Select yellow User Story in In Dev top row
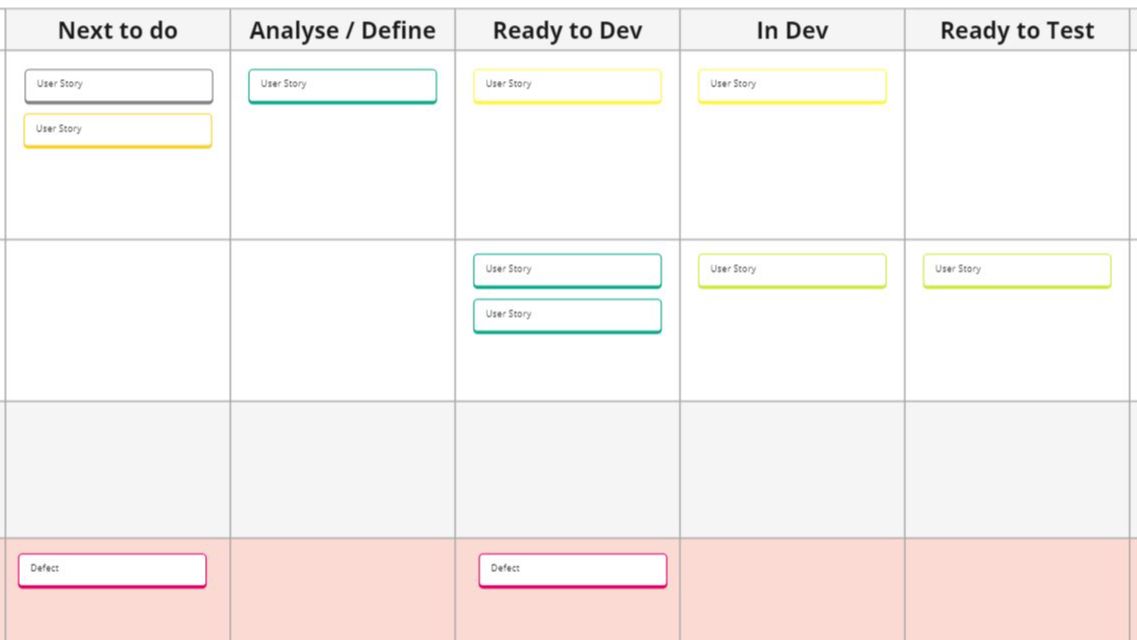This screenshot has width=1137, height=640. (x=792, y=86)
